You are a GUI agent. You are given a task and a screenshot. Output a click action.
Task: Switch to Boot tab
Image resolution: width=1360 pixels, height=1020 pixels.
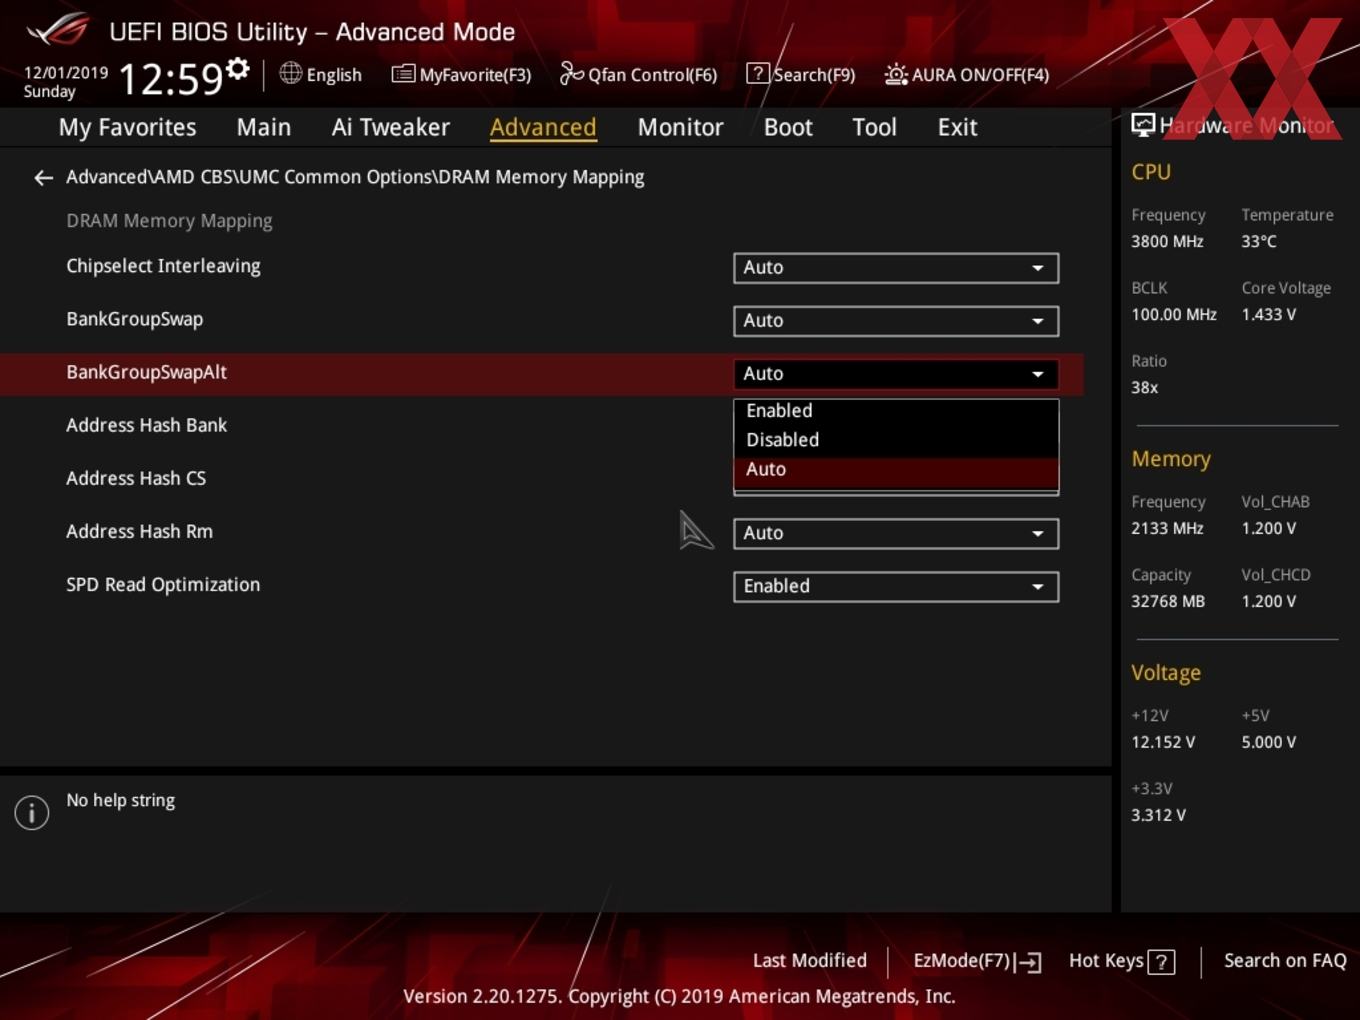[788, 128]
